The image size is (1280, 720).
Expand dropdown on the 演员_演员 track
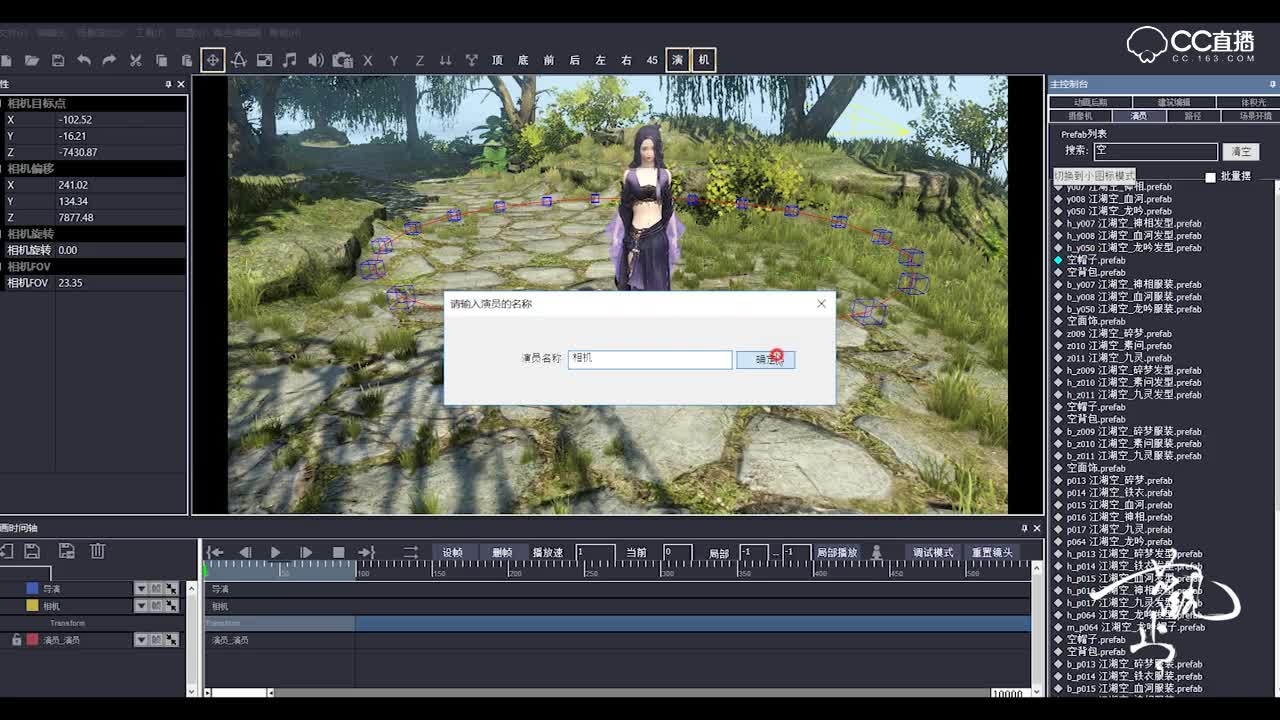[x=141, y=640]
